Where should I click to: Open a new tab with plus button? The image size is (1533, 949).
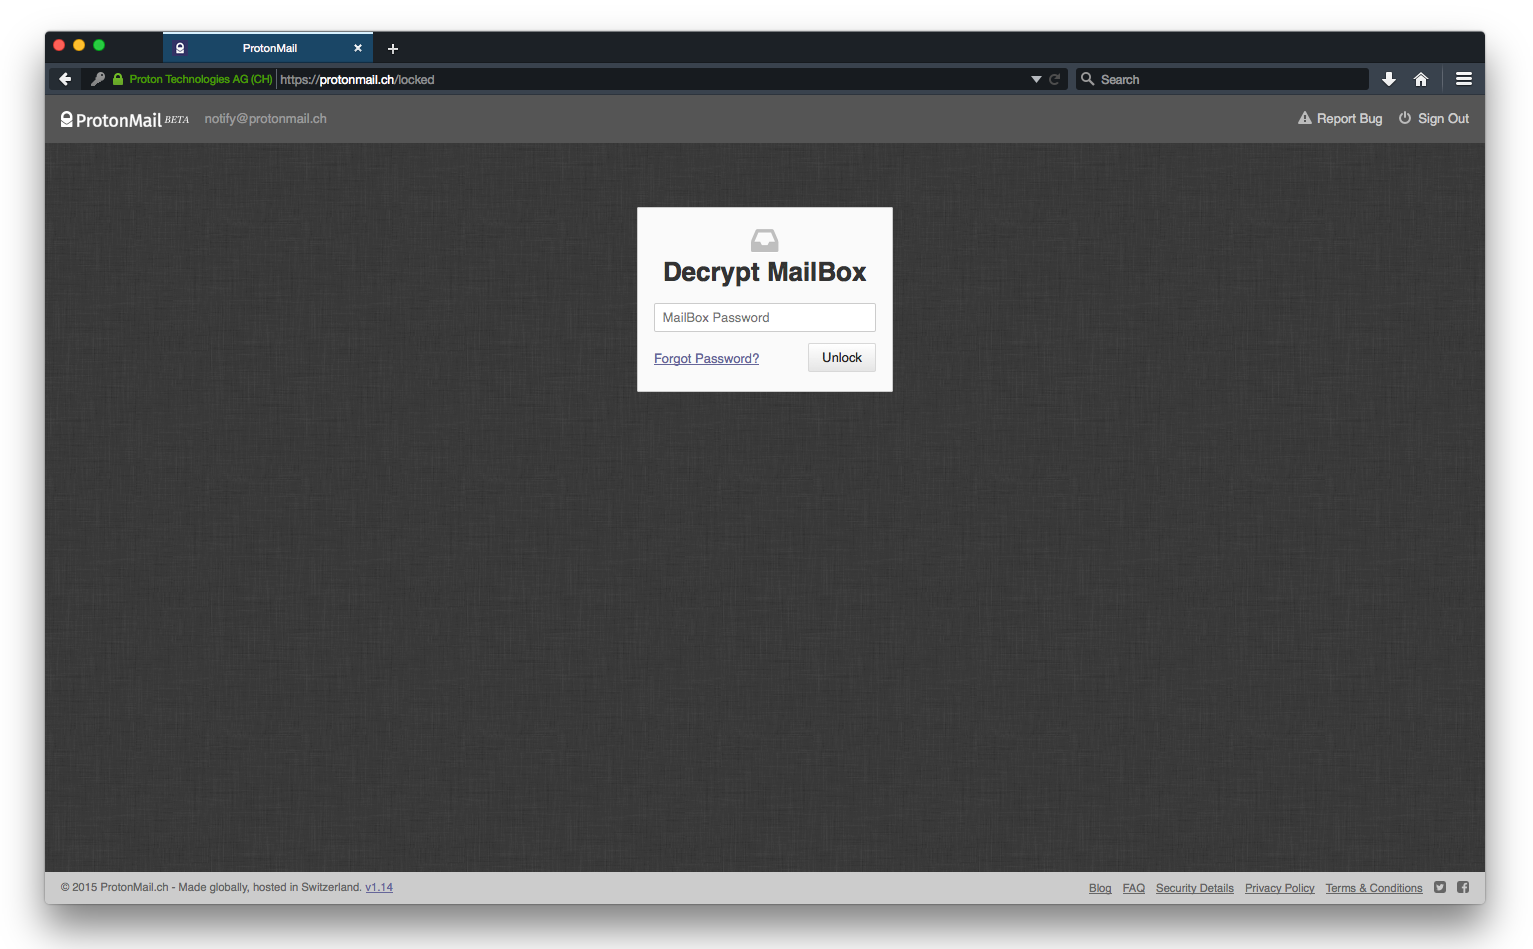click(x=393, y=48)
